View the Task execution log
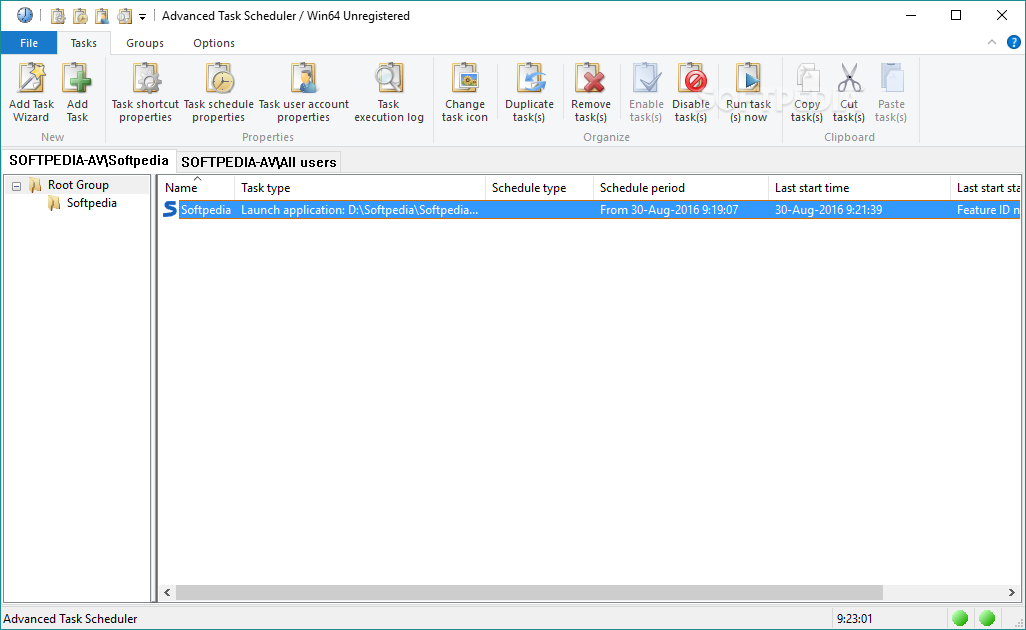 tap(389, 92)
